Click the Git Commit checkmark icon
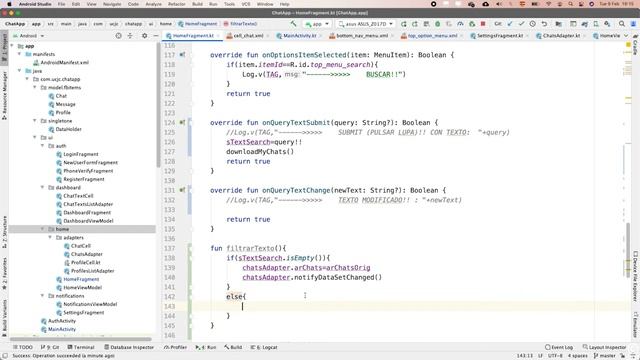Image resolution: width=640 pixels, height=360 pixels. click(521, 24)
